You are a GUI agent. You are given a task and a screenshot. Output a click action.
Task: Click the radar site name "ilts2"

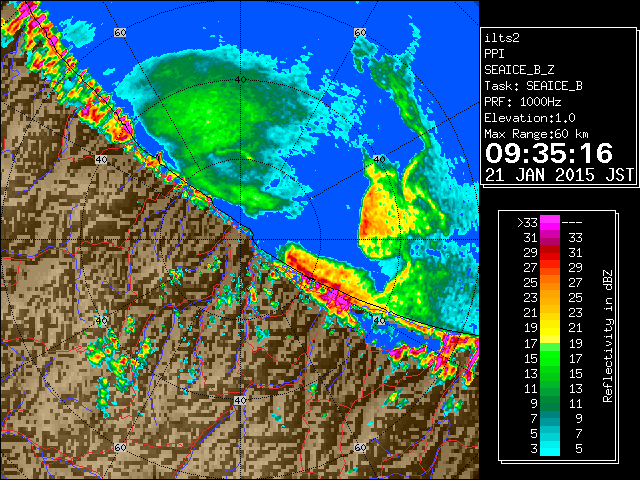click(502, 38)
